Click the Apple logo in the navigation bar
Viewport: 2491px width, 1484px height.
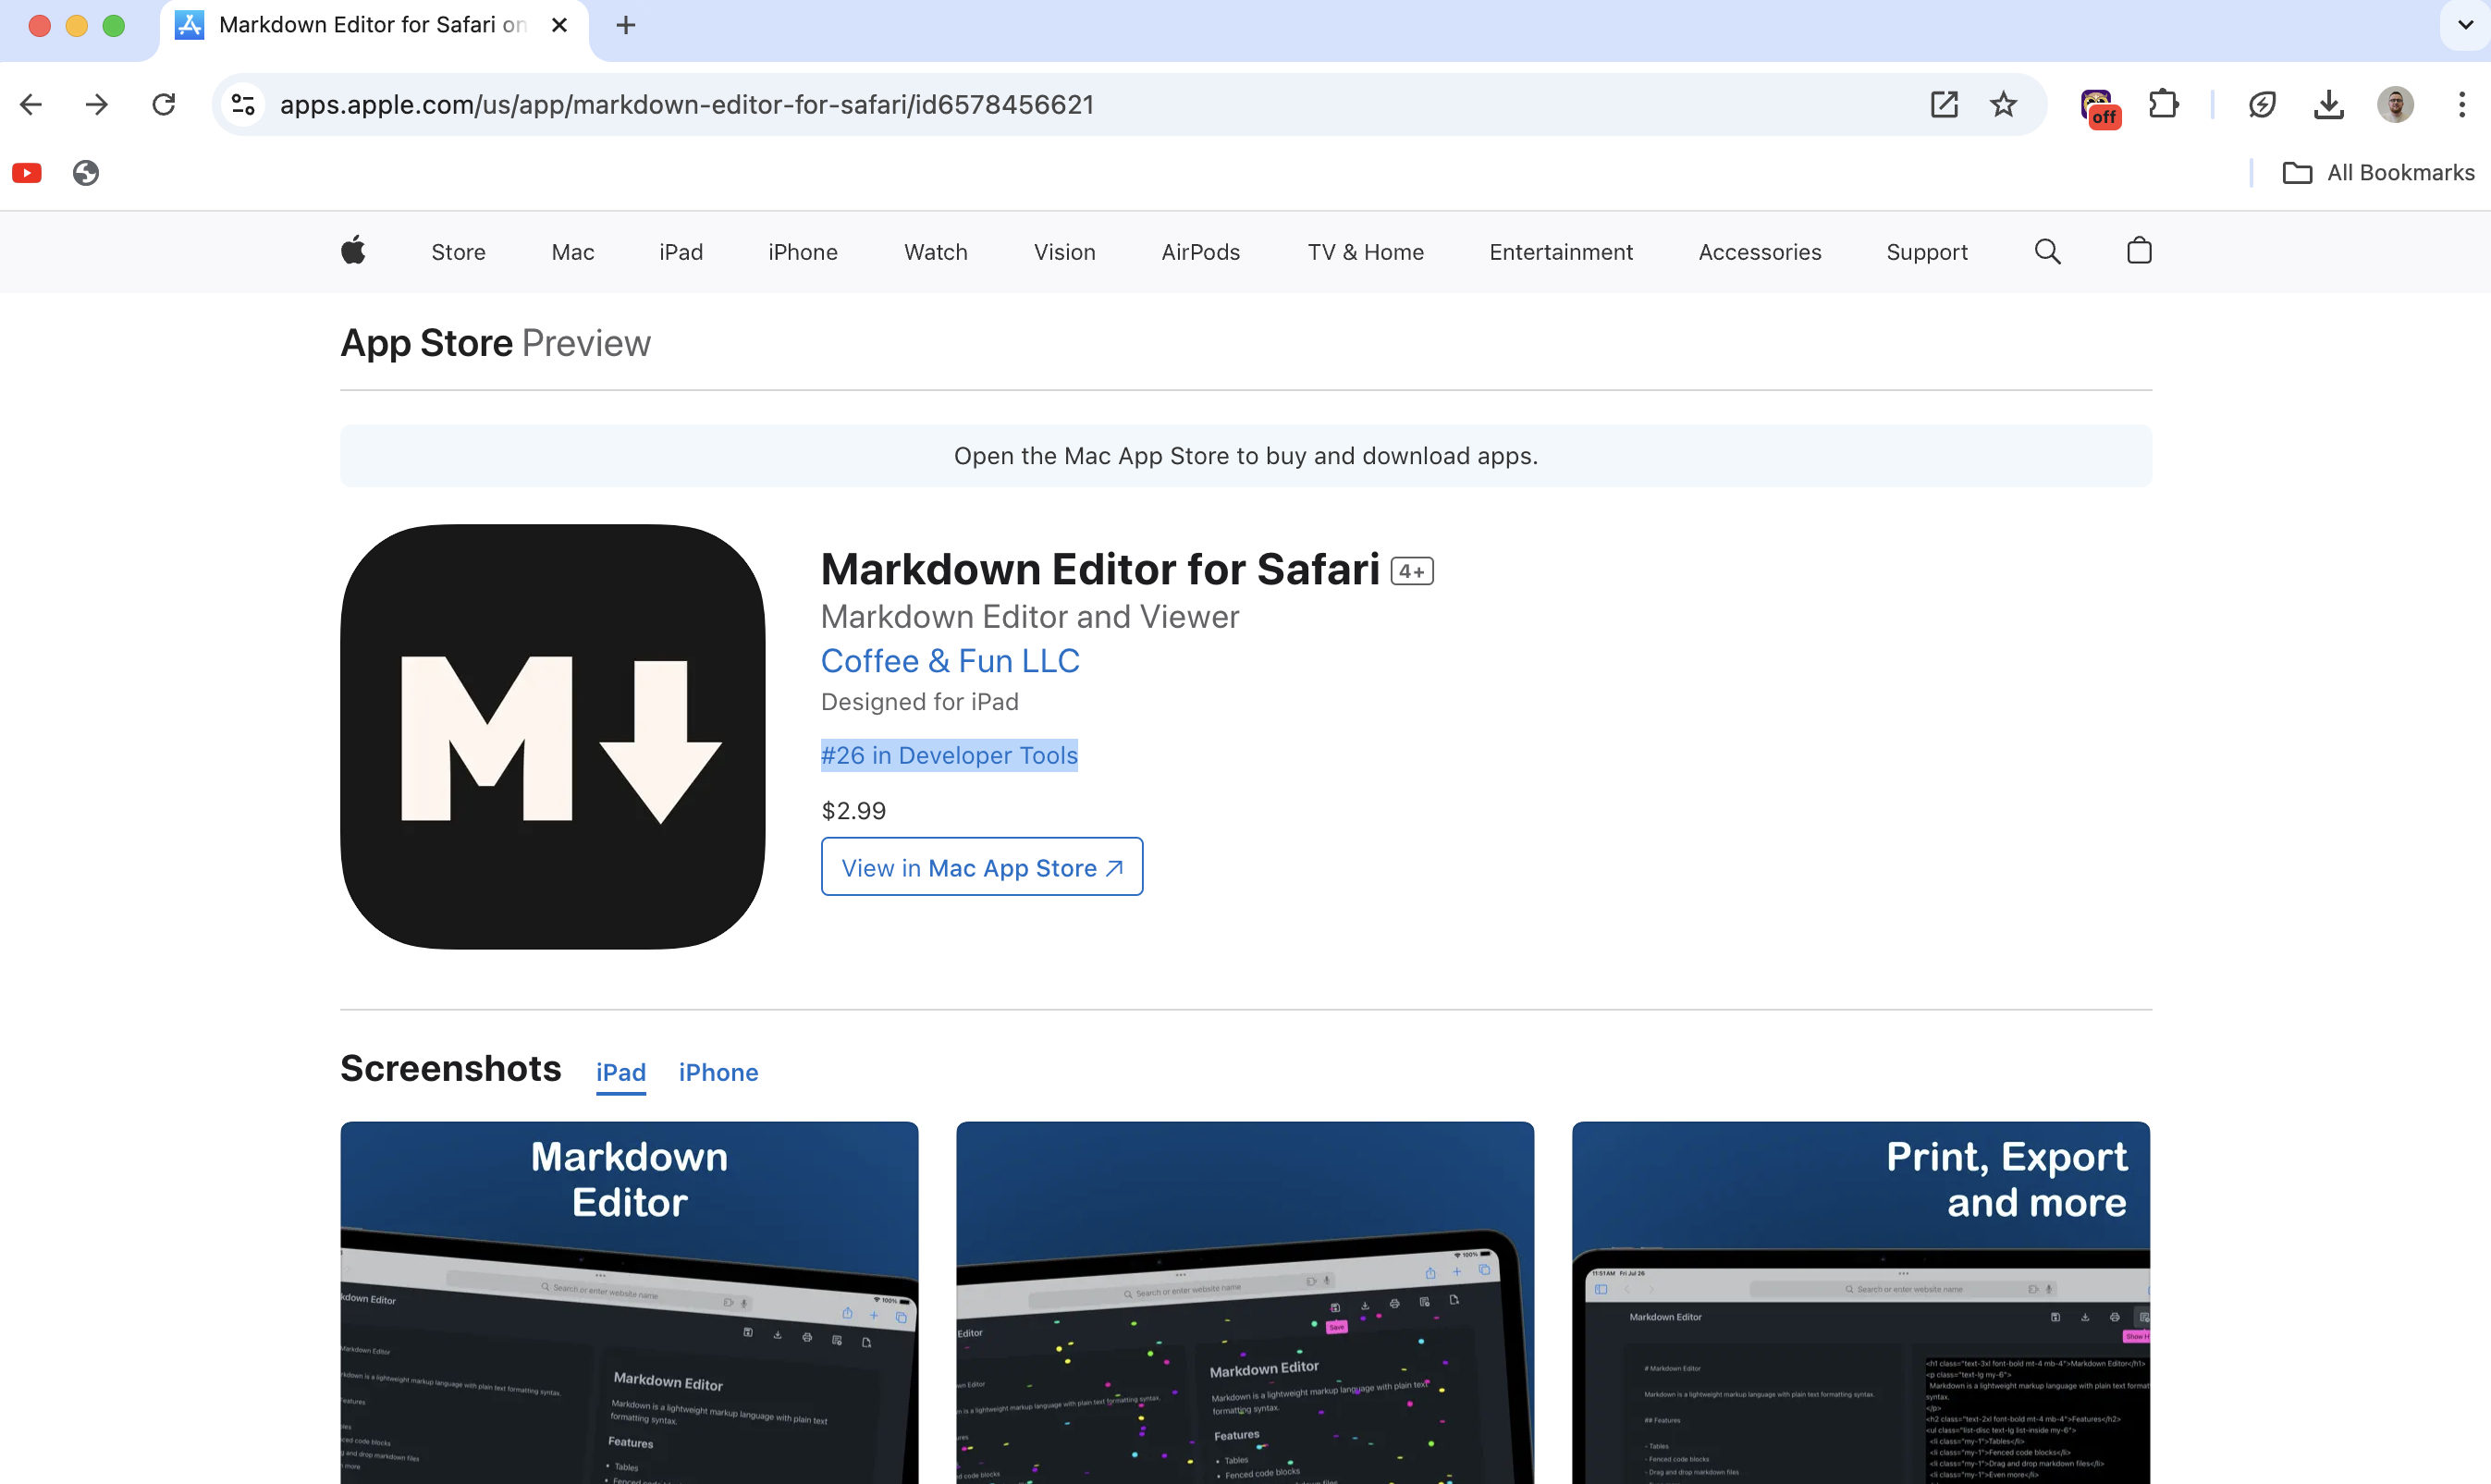353,251
